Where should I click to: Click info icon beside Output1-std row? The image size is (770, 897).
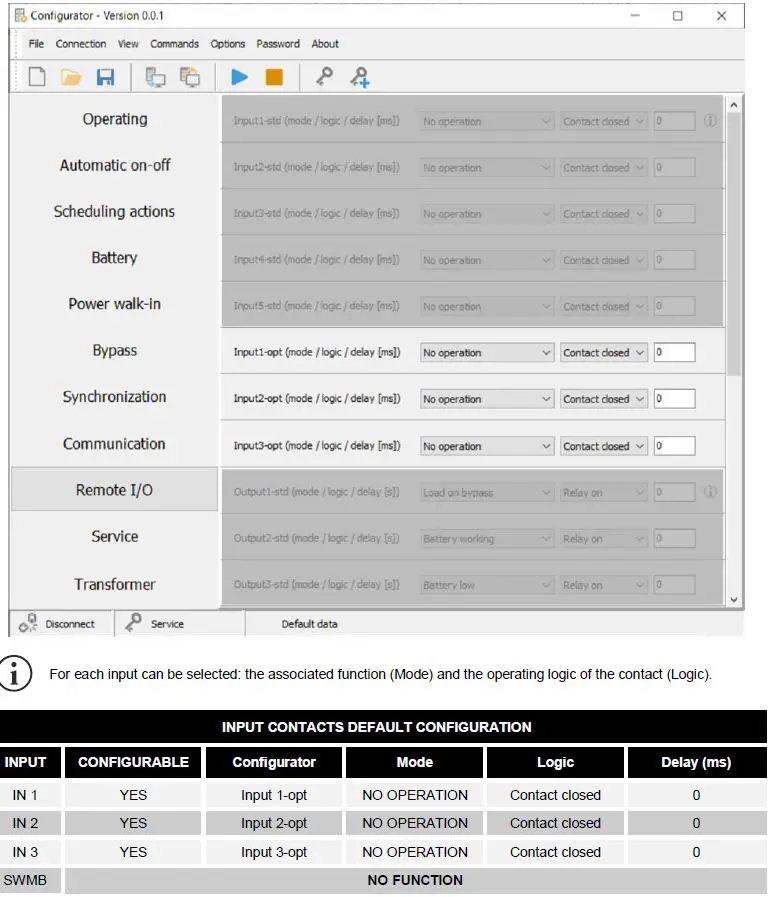tap(710, 491)
